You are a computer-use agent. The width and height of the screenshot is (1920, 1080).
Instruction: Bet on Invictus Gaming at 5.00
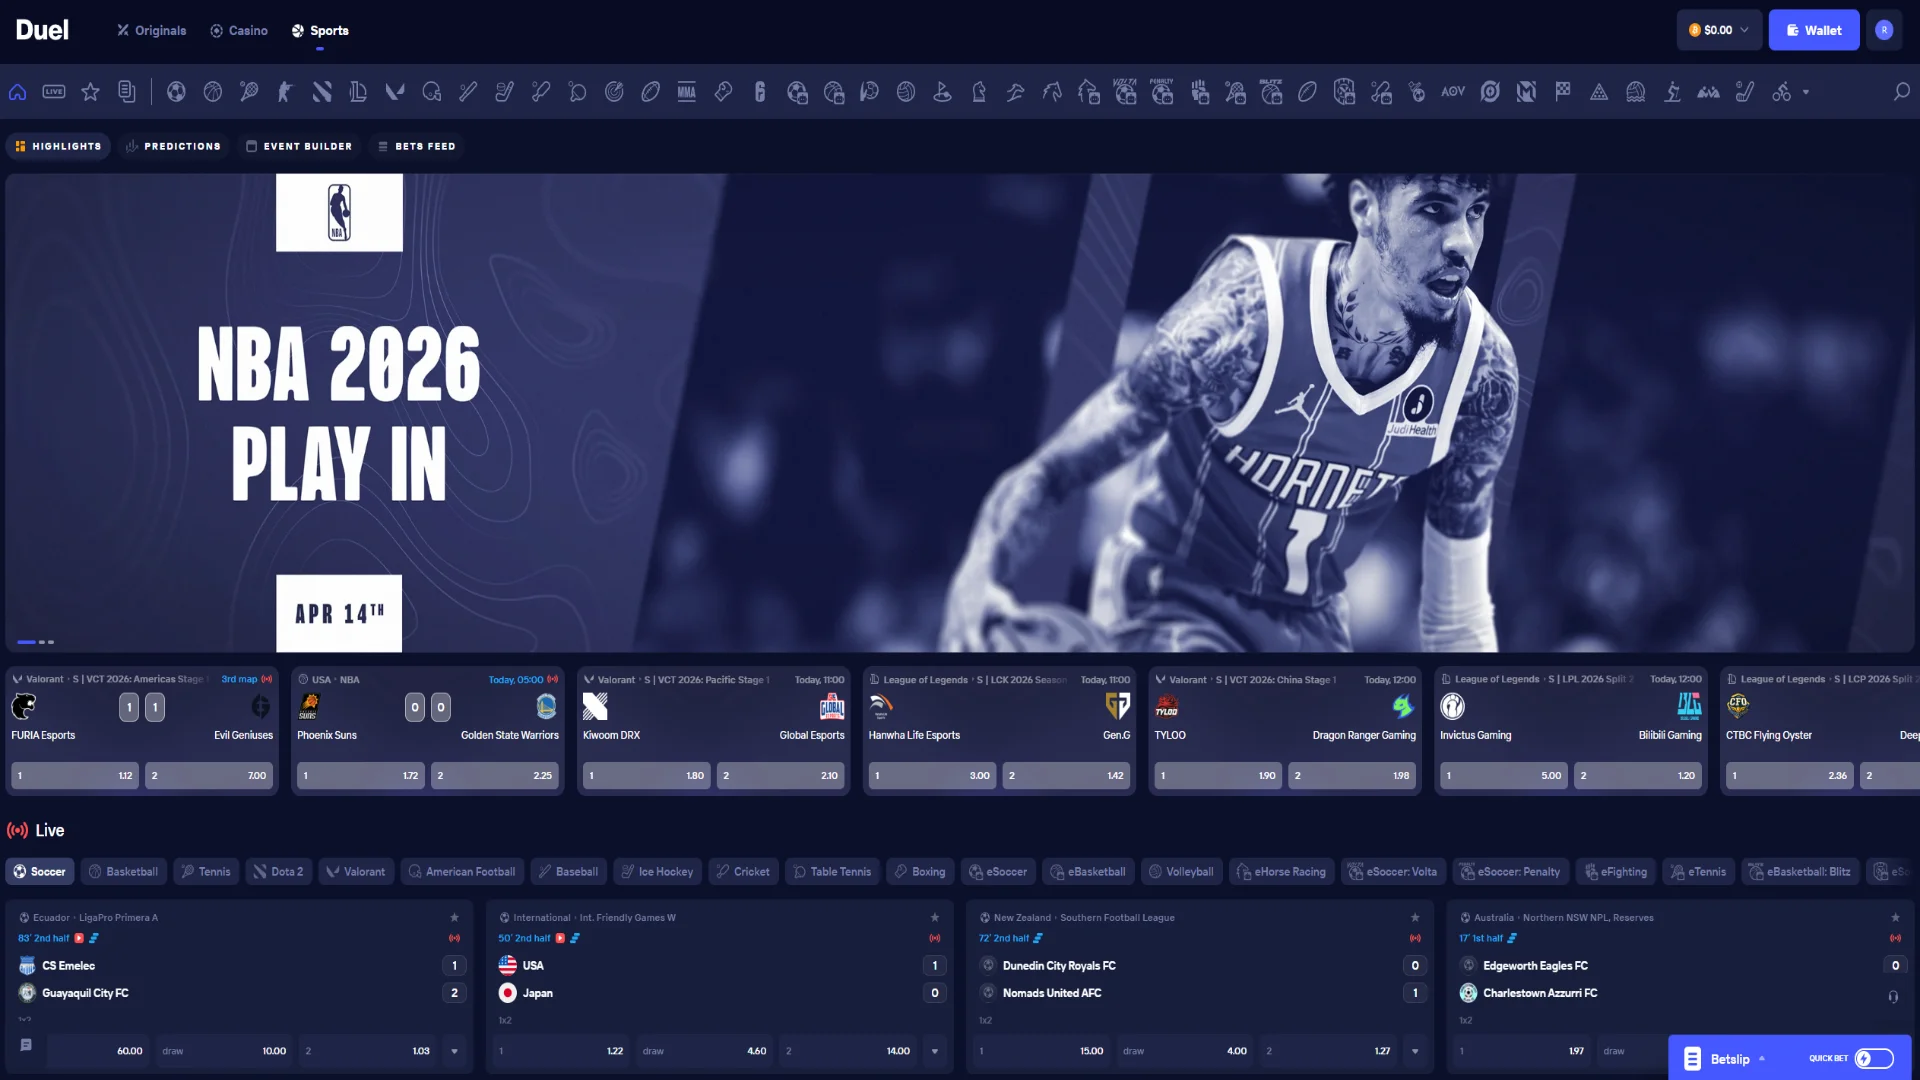click(x=1504, y=775)
